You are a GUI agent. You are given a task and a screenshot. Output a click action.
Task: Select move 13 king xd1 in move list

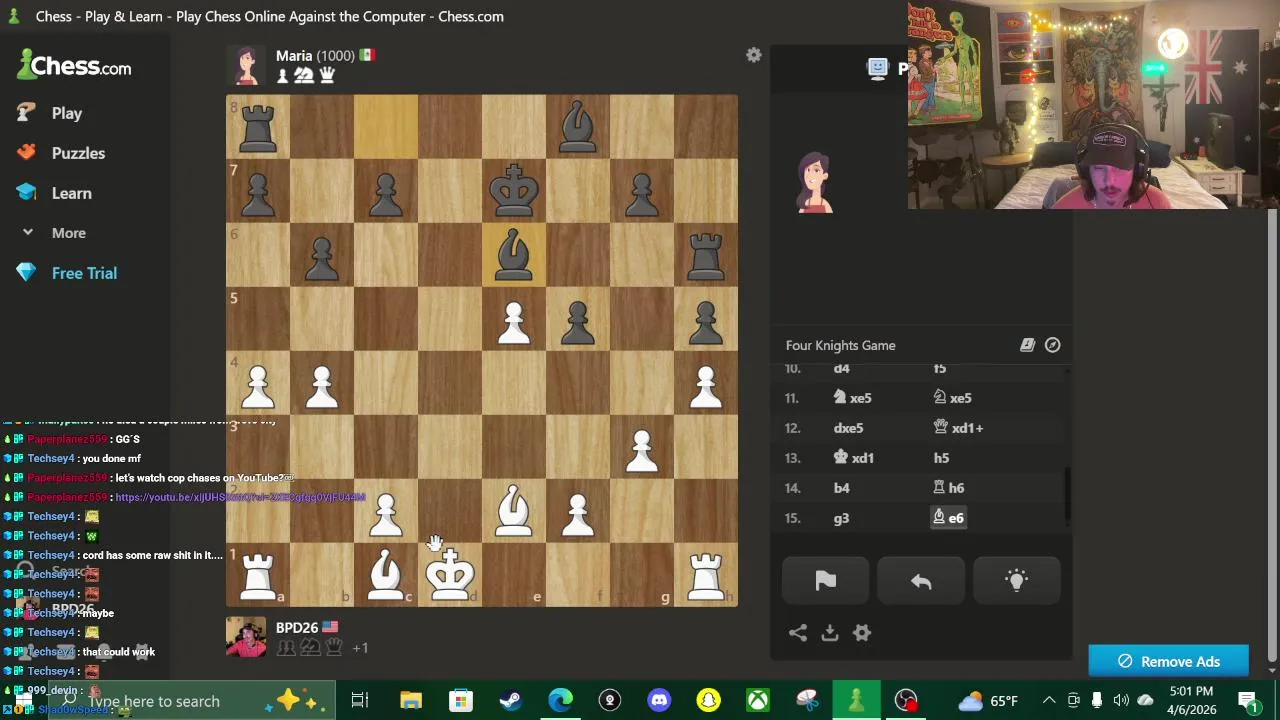pos(854,458)
